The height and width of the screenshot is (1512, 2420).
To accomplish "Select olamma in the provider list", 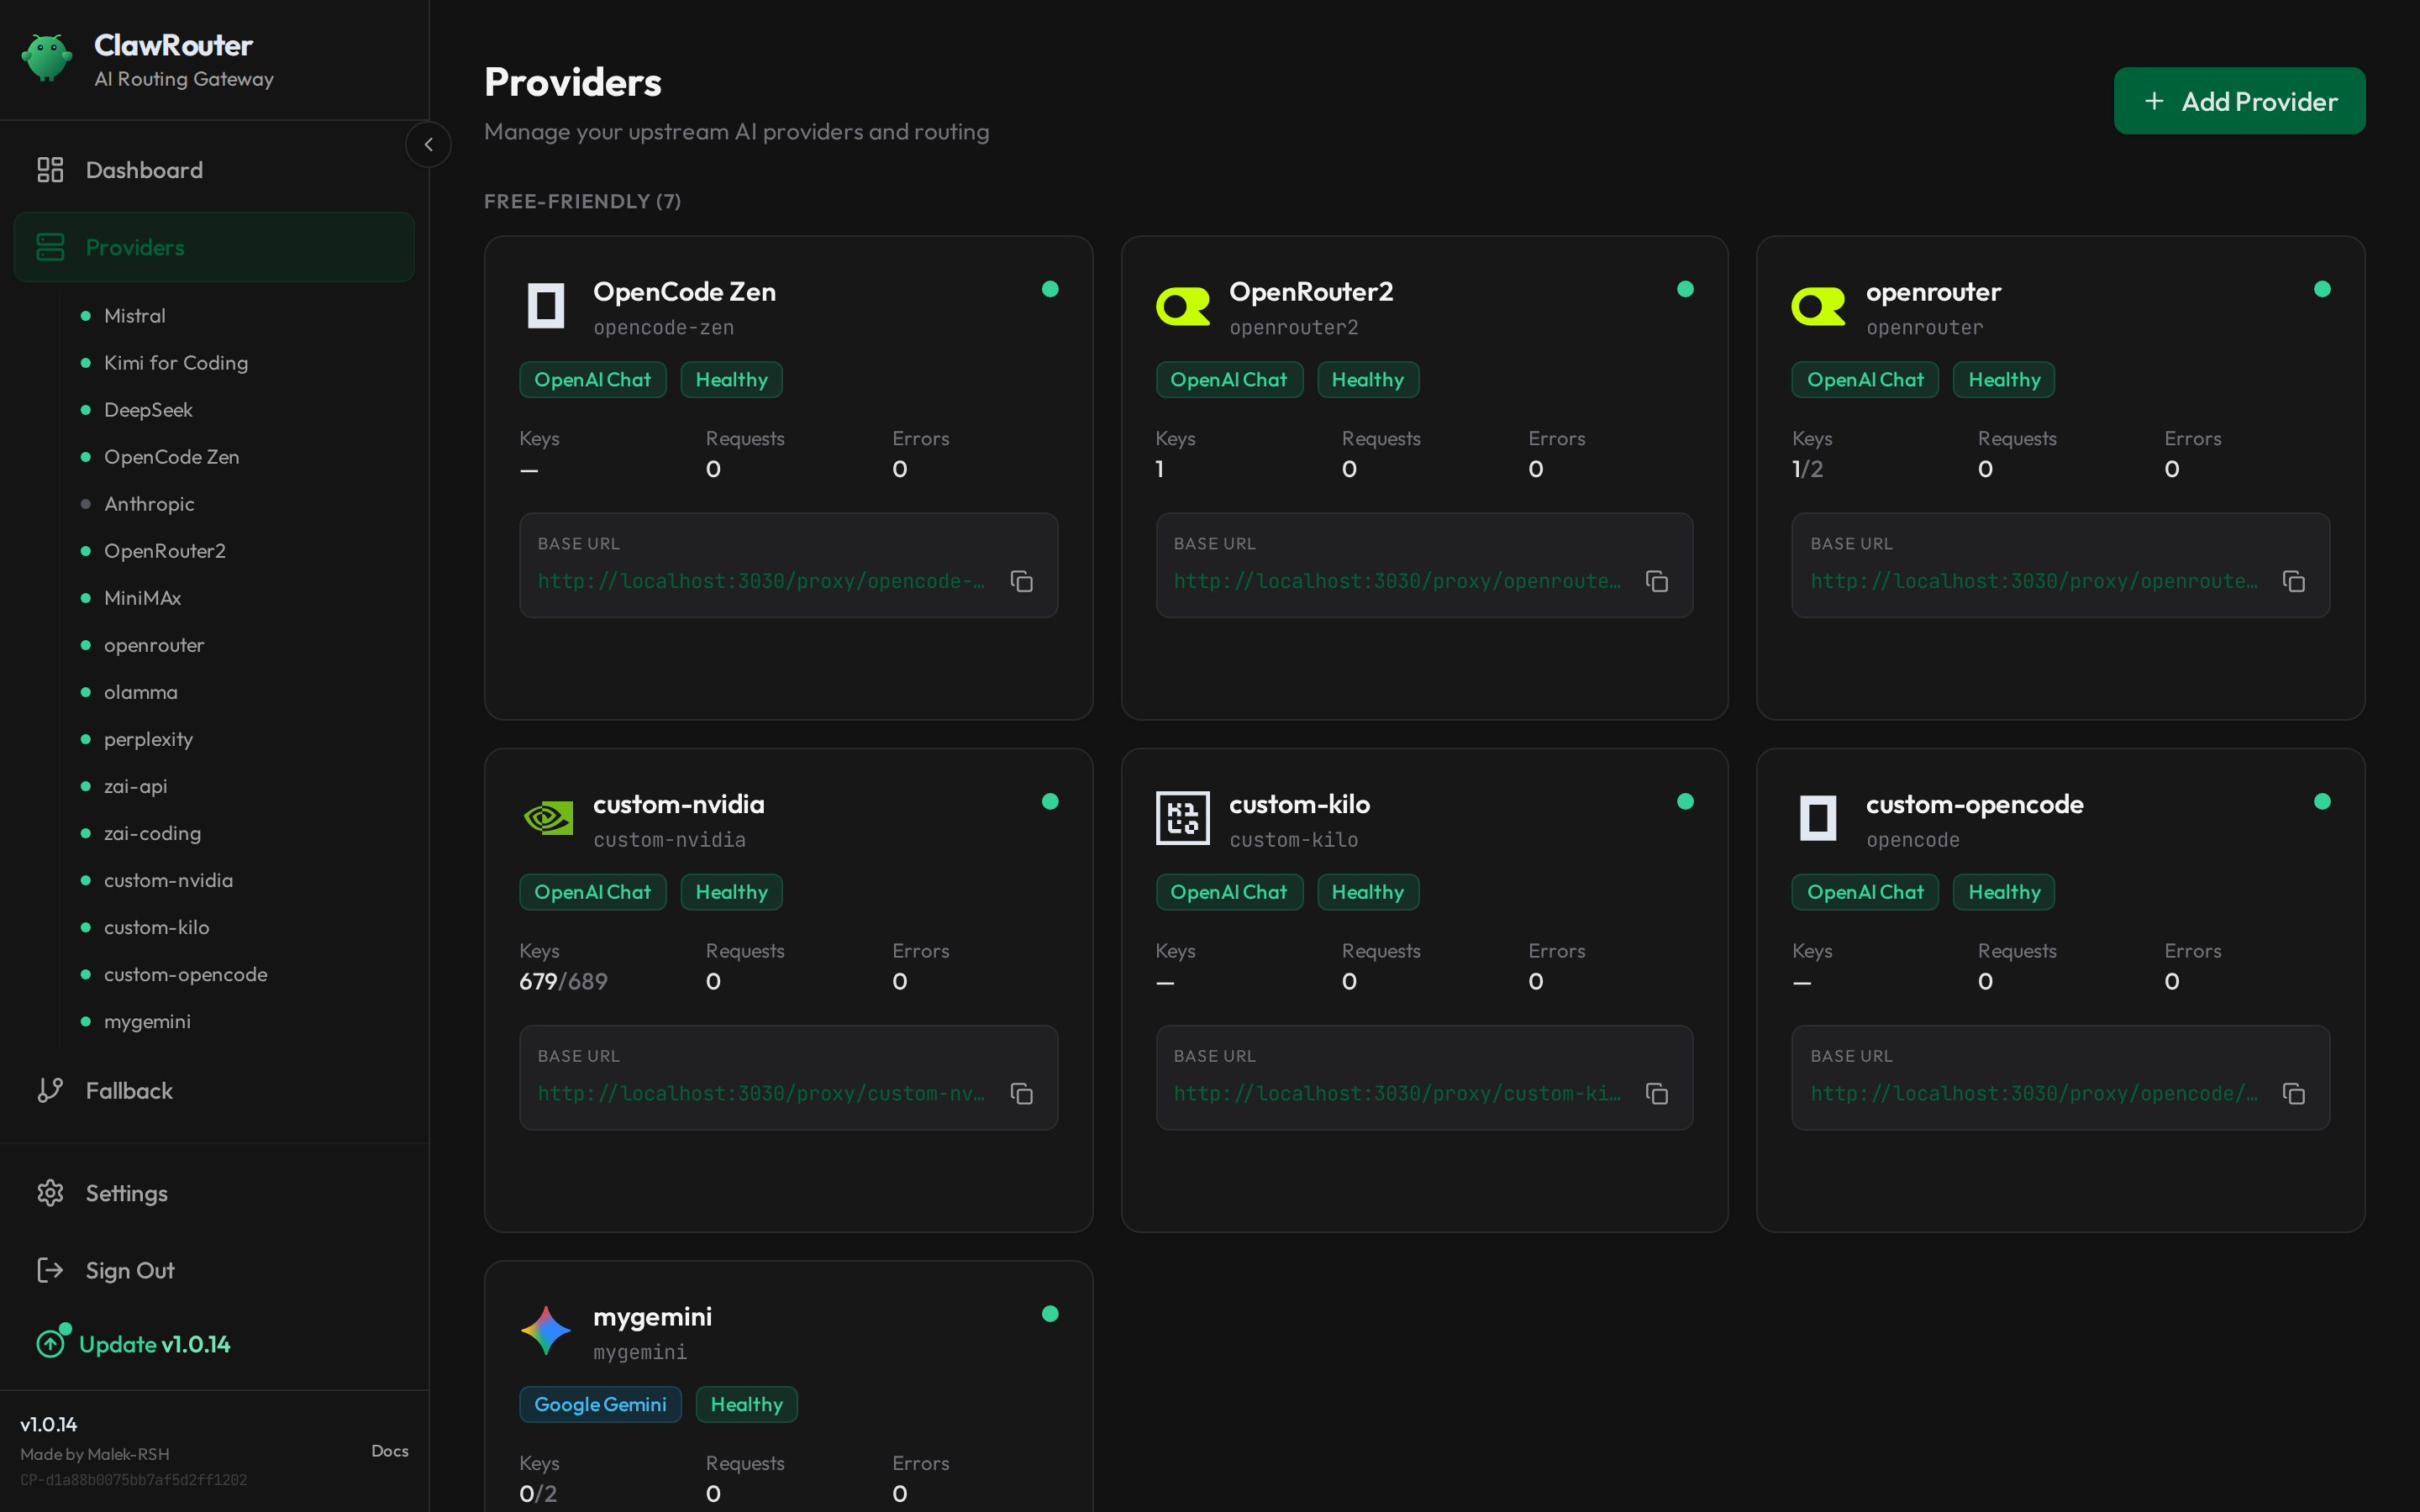I will [x=140, y=692].
